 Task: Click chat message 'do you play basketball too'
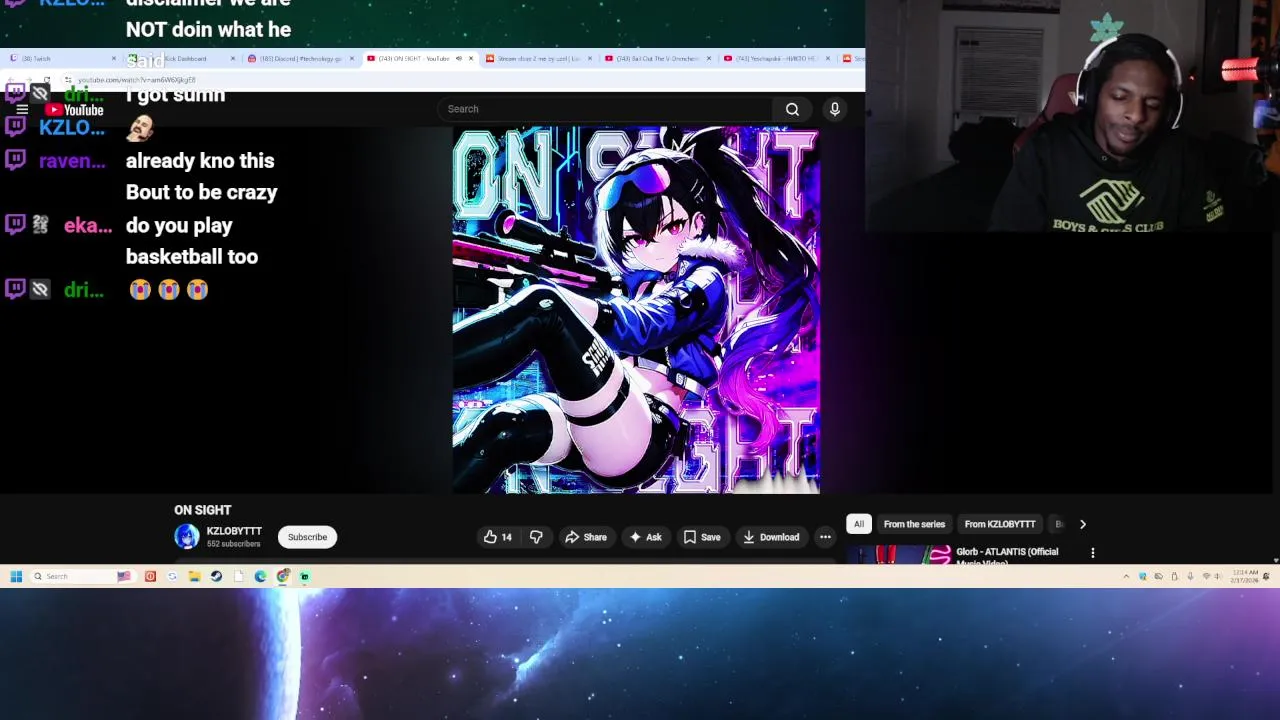click(192, 241)
